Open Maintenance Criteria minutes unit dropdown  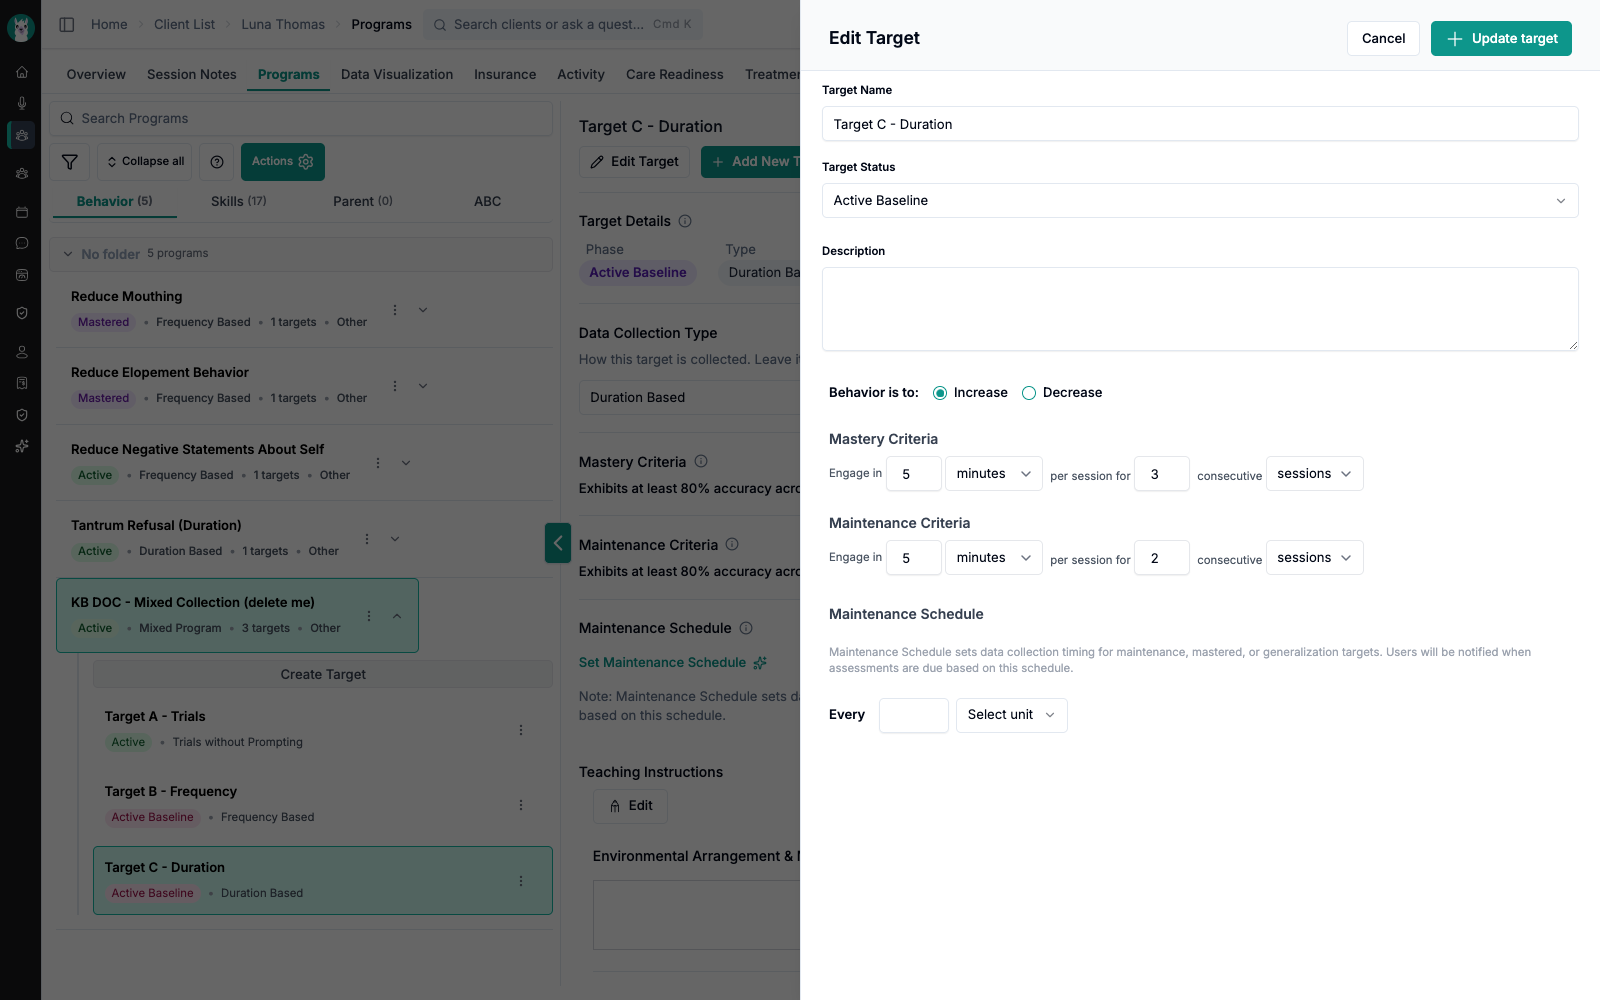tap(994, 558)
